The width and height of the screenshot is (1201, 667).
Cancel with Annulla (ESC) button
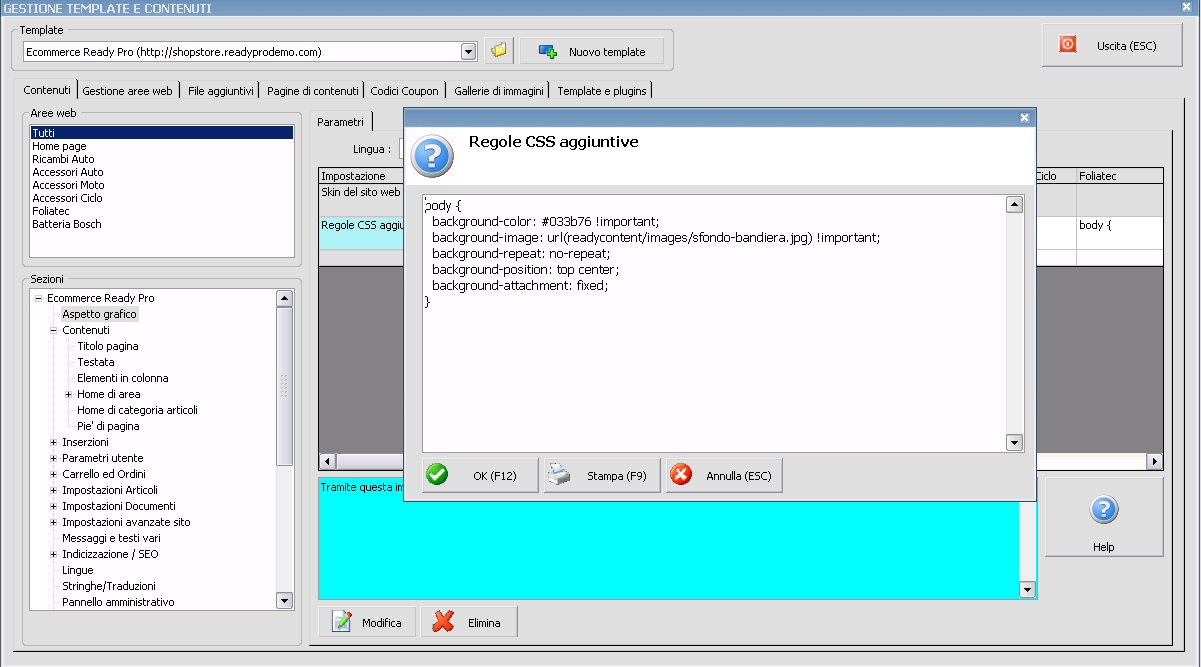coord(724,475)
